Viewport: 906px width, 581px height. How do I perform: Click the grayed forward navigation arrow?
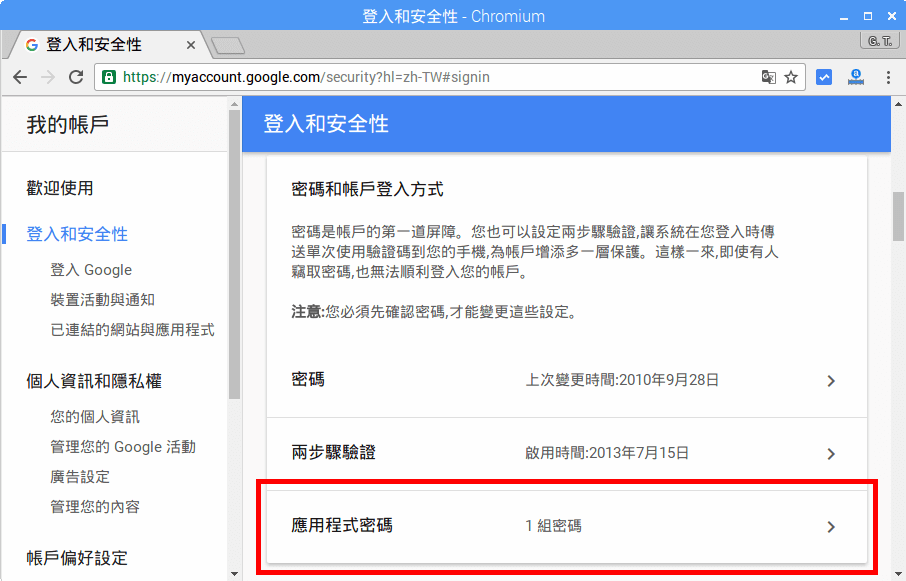click(x=47, y=77)
